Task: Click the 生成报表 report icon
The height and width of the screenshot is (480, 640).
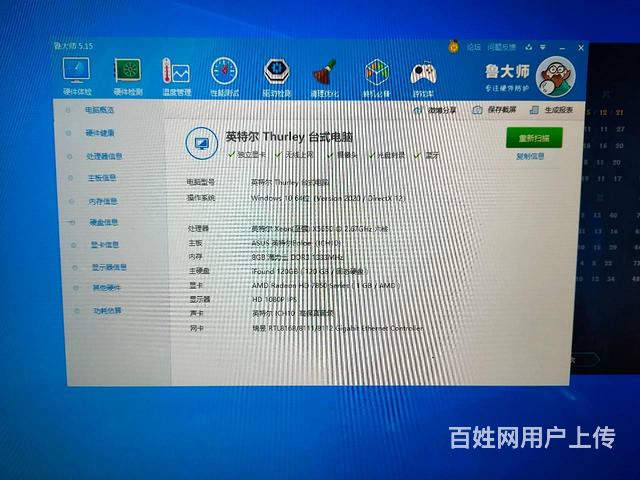Action: [533, 110]
